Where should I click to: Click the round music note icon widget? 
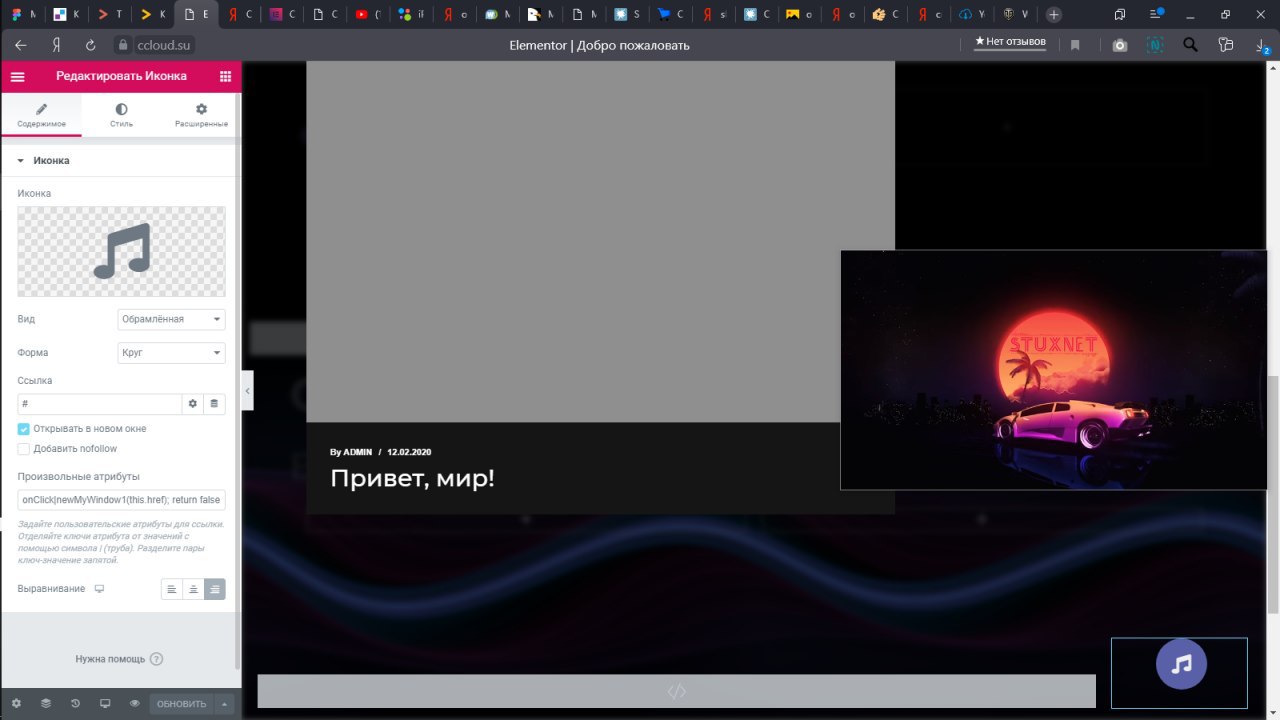[x=1181, y=664]
